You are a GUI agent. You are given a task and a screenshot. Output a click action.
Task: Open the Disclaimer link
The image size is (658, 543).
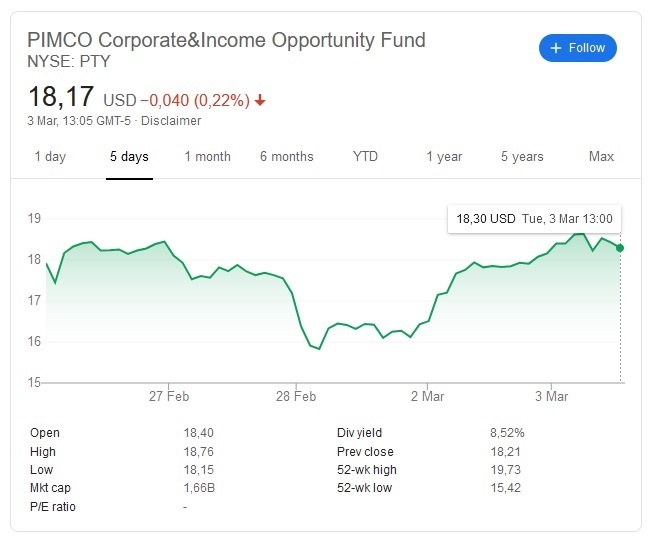coord(170,121)
